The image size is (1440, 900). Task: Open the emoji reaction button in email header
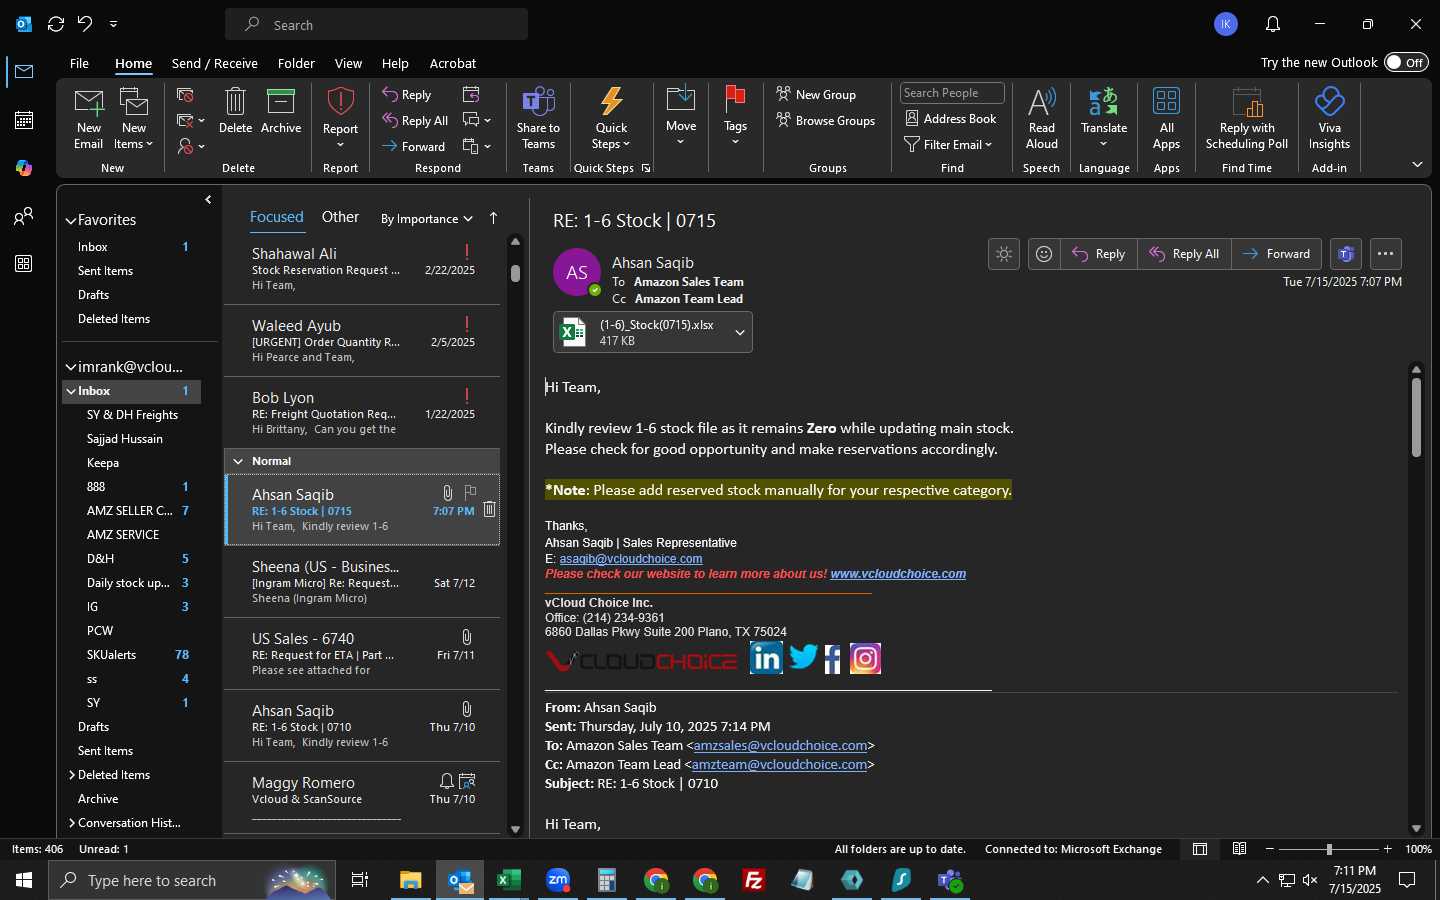tap(1044, 254)
